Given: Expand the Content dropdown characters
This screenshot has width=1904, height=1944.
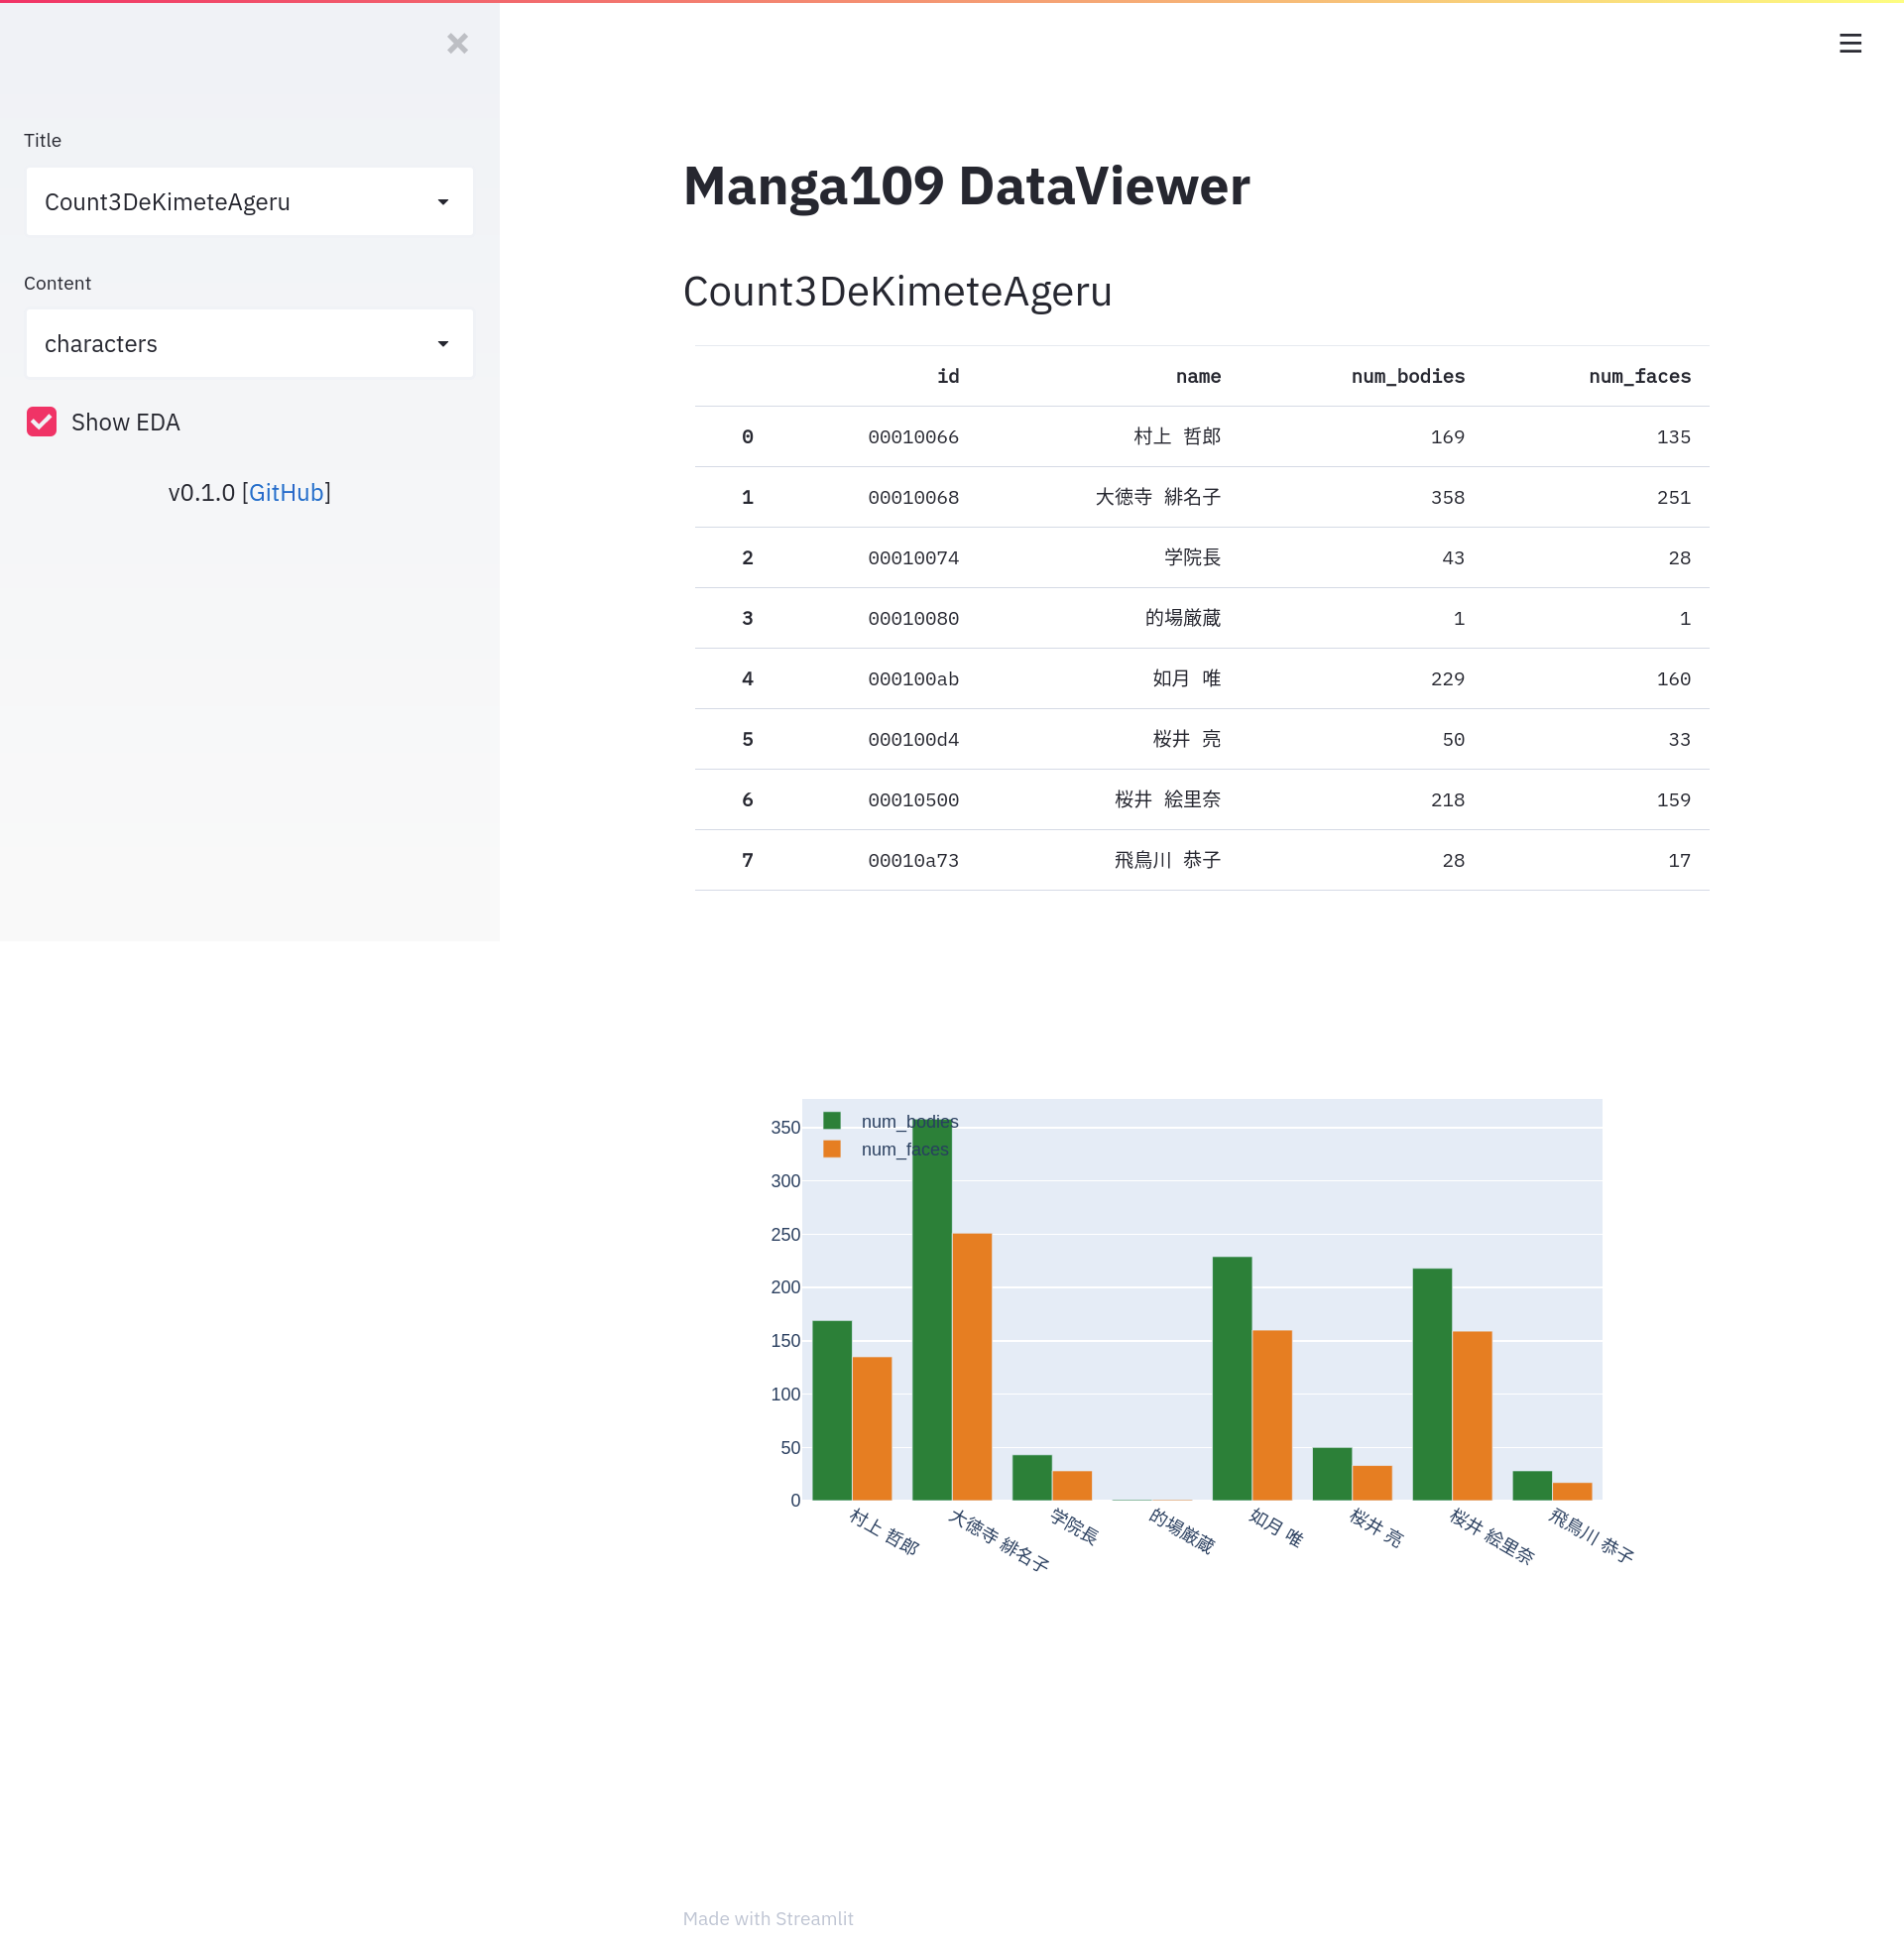Looking at the screenshot, I should [x=230, y=344].
